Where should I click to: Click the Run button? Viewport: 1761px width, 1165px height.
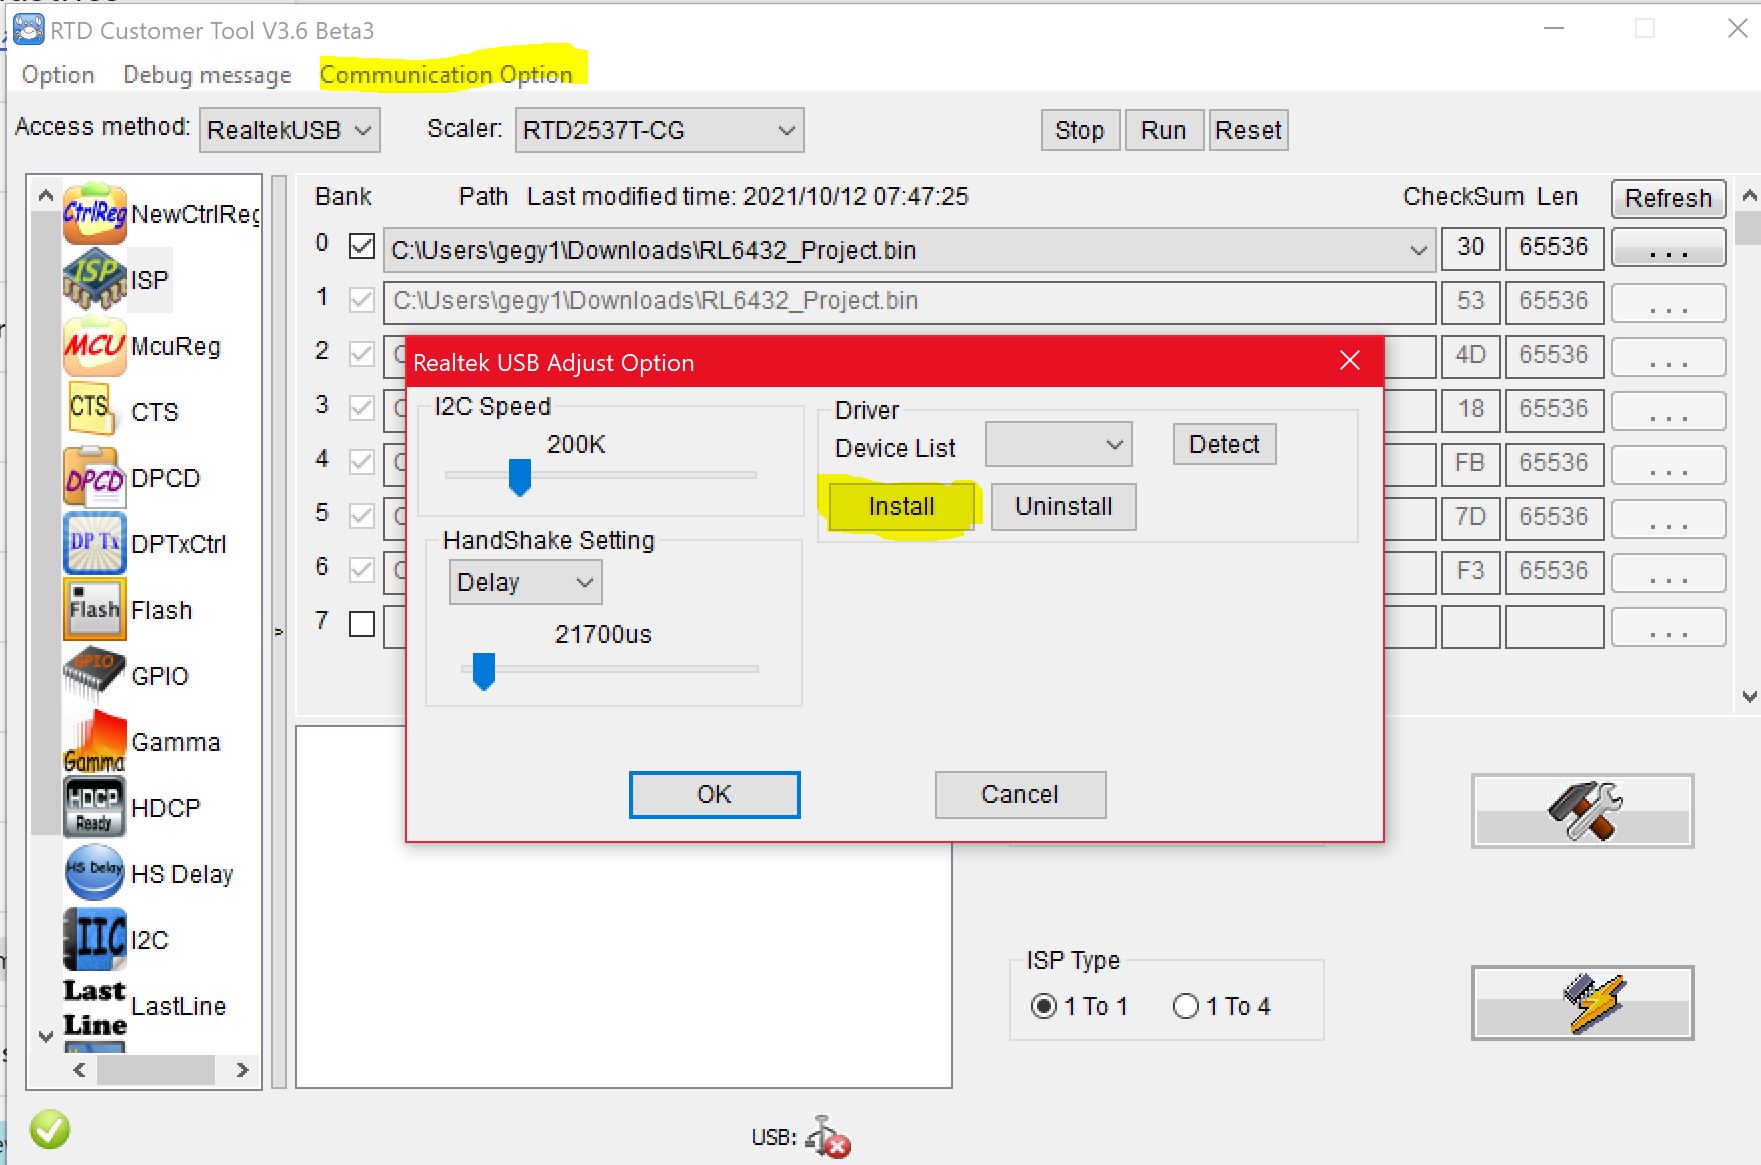point(1164,130)
